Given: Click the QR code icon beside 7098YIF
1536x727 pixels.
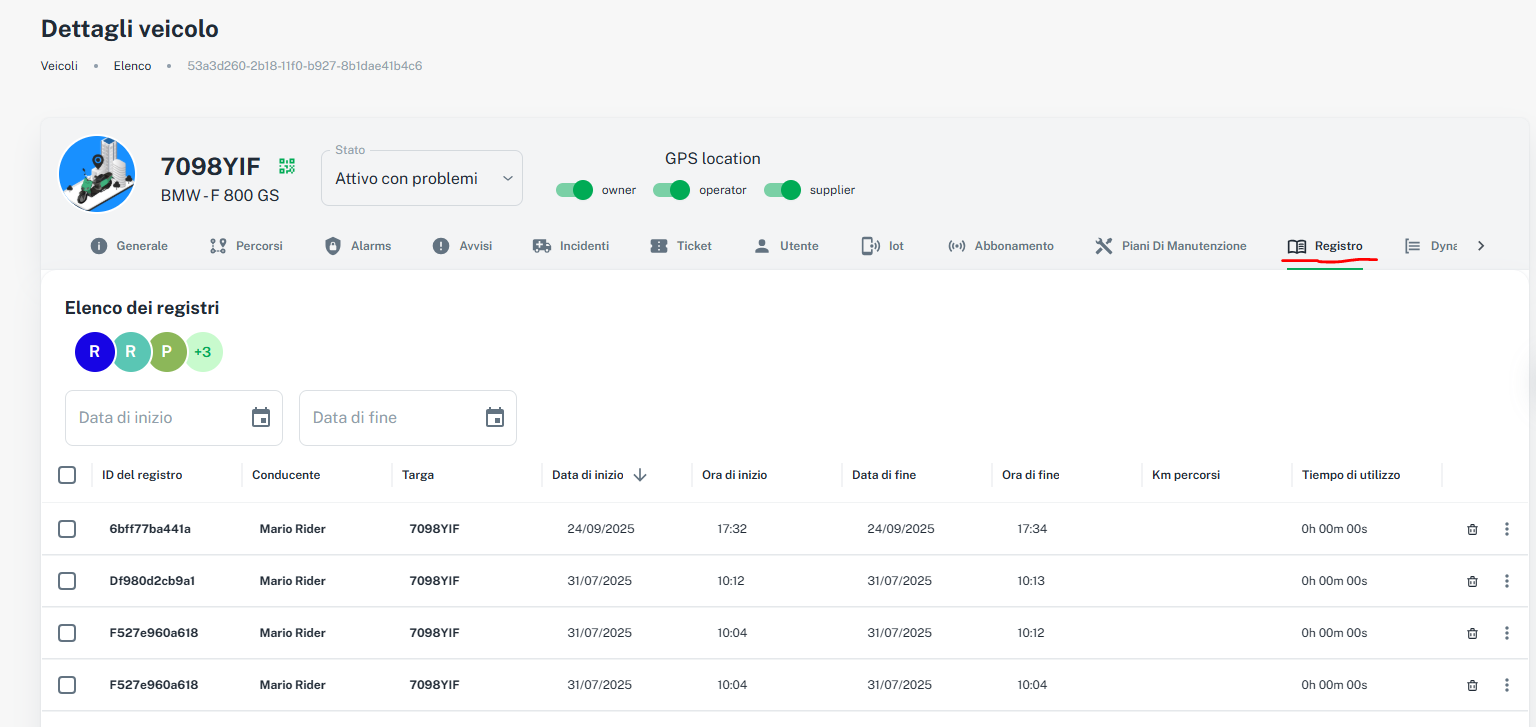Looking at the screenshot, I should coord(287,166).
